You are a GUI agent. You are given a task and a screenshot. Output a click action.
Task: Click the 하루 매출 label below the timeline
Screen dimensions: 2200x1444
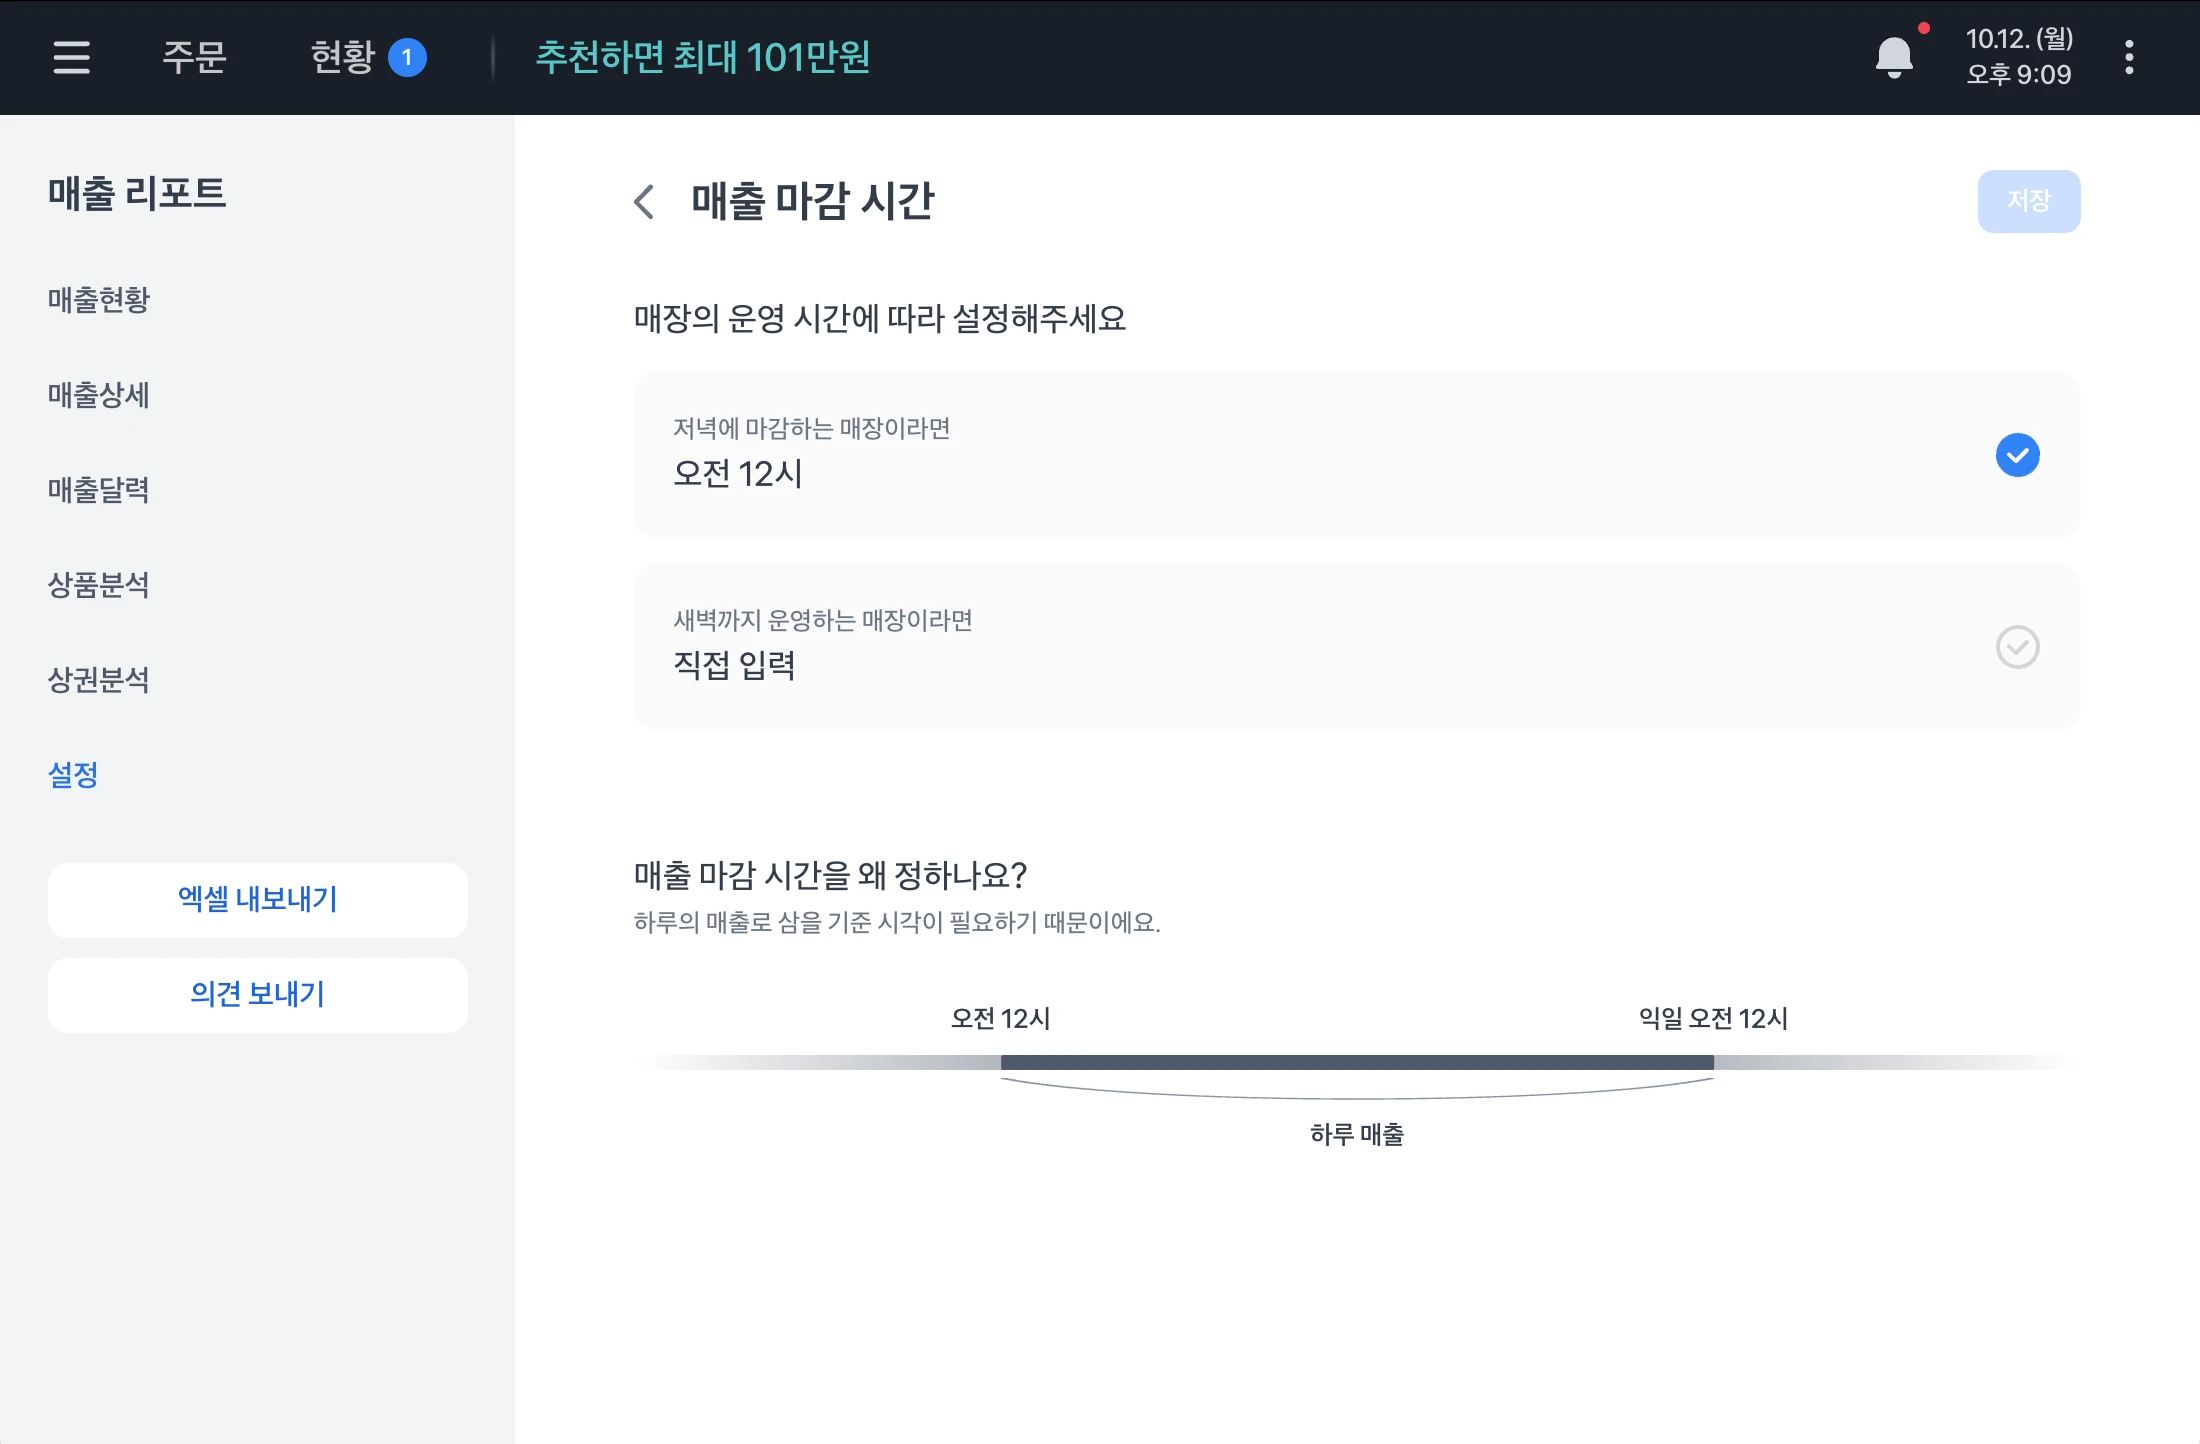coord(1357,1134)
